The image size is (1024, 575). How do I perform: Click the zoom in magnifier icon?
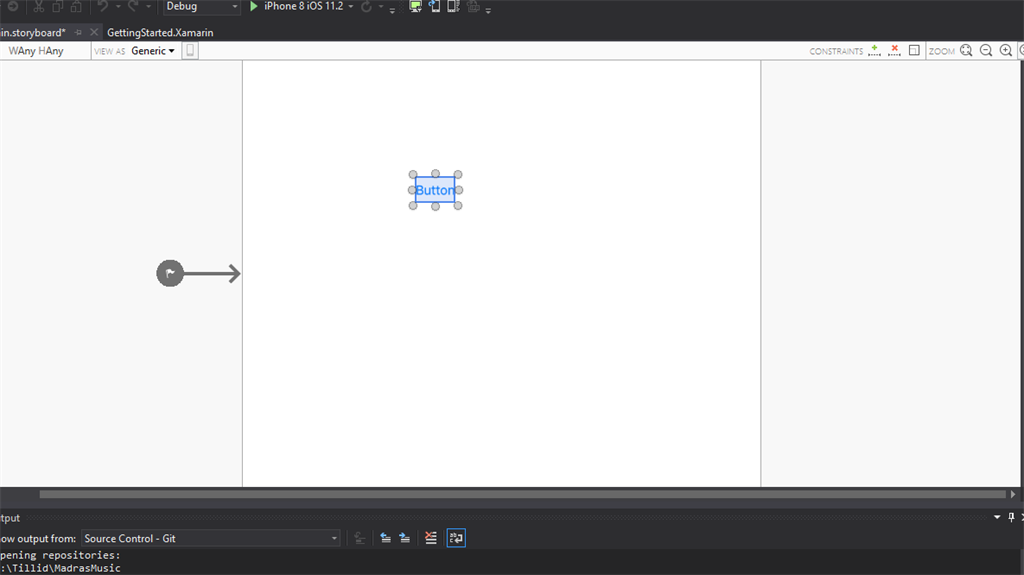coord(1006,51)
